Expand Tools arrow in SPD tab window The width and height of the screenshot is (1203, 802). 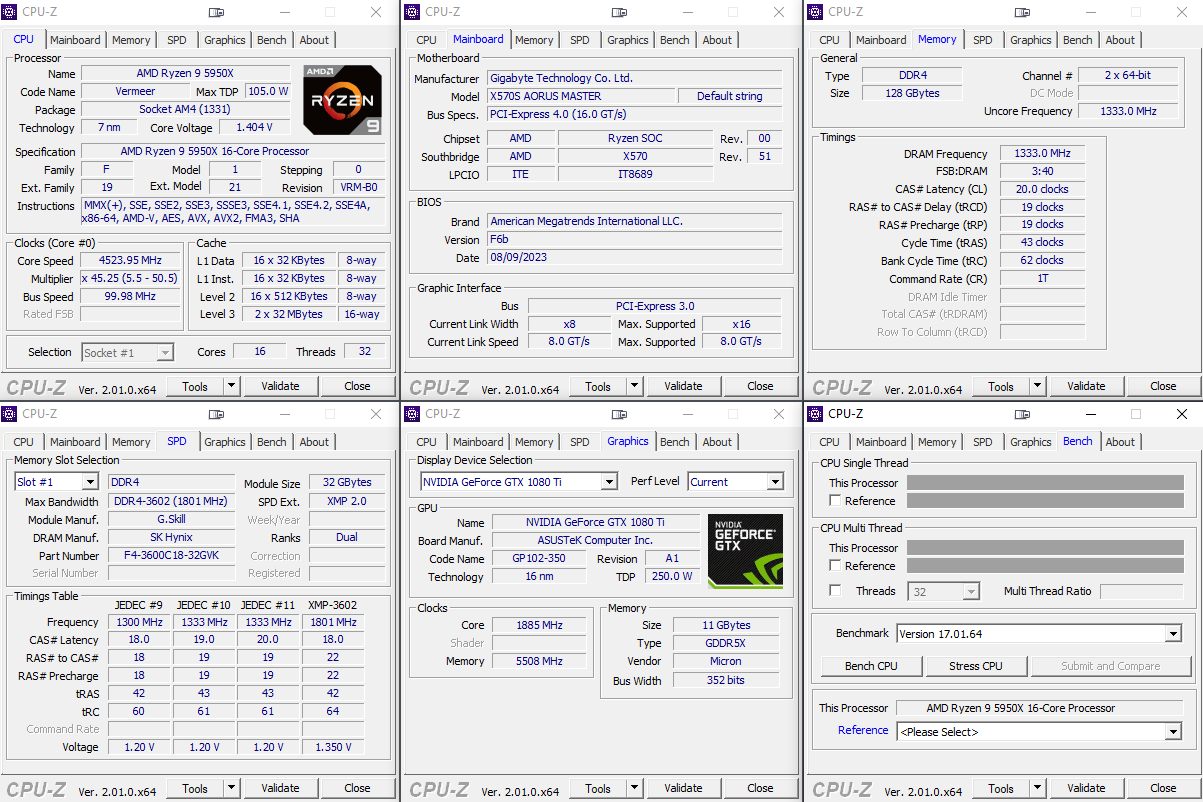[231, 788]
